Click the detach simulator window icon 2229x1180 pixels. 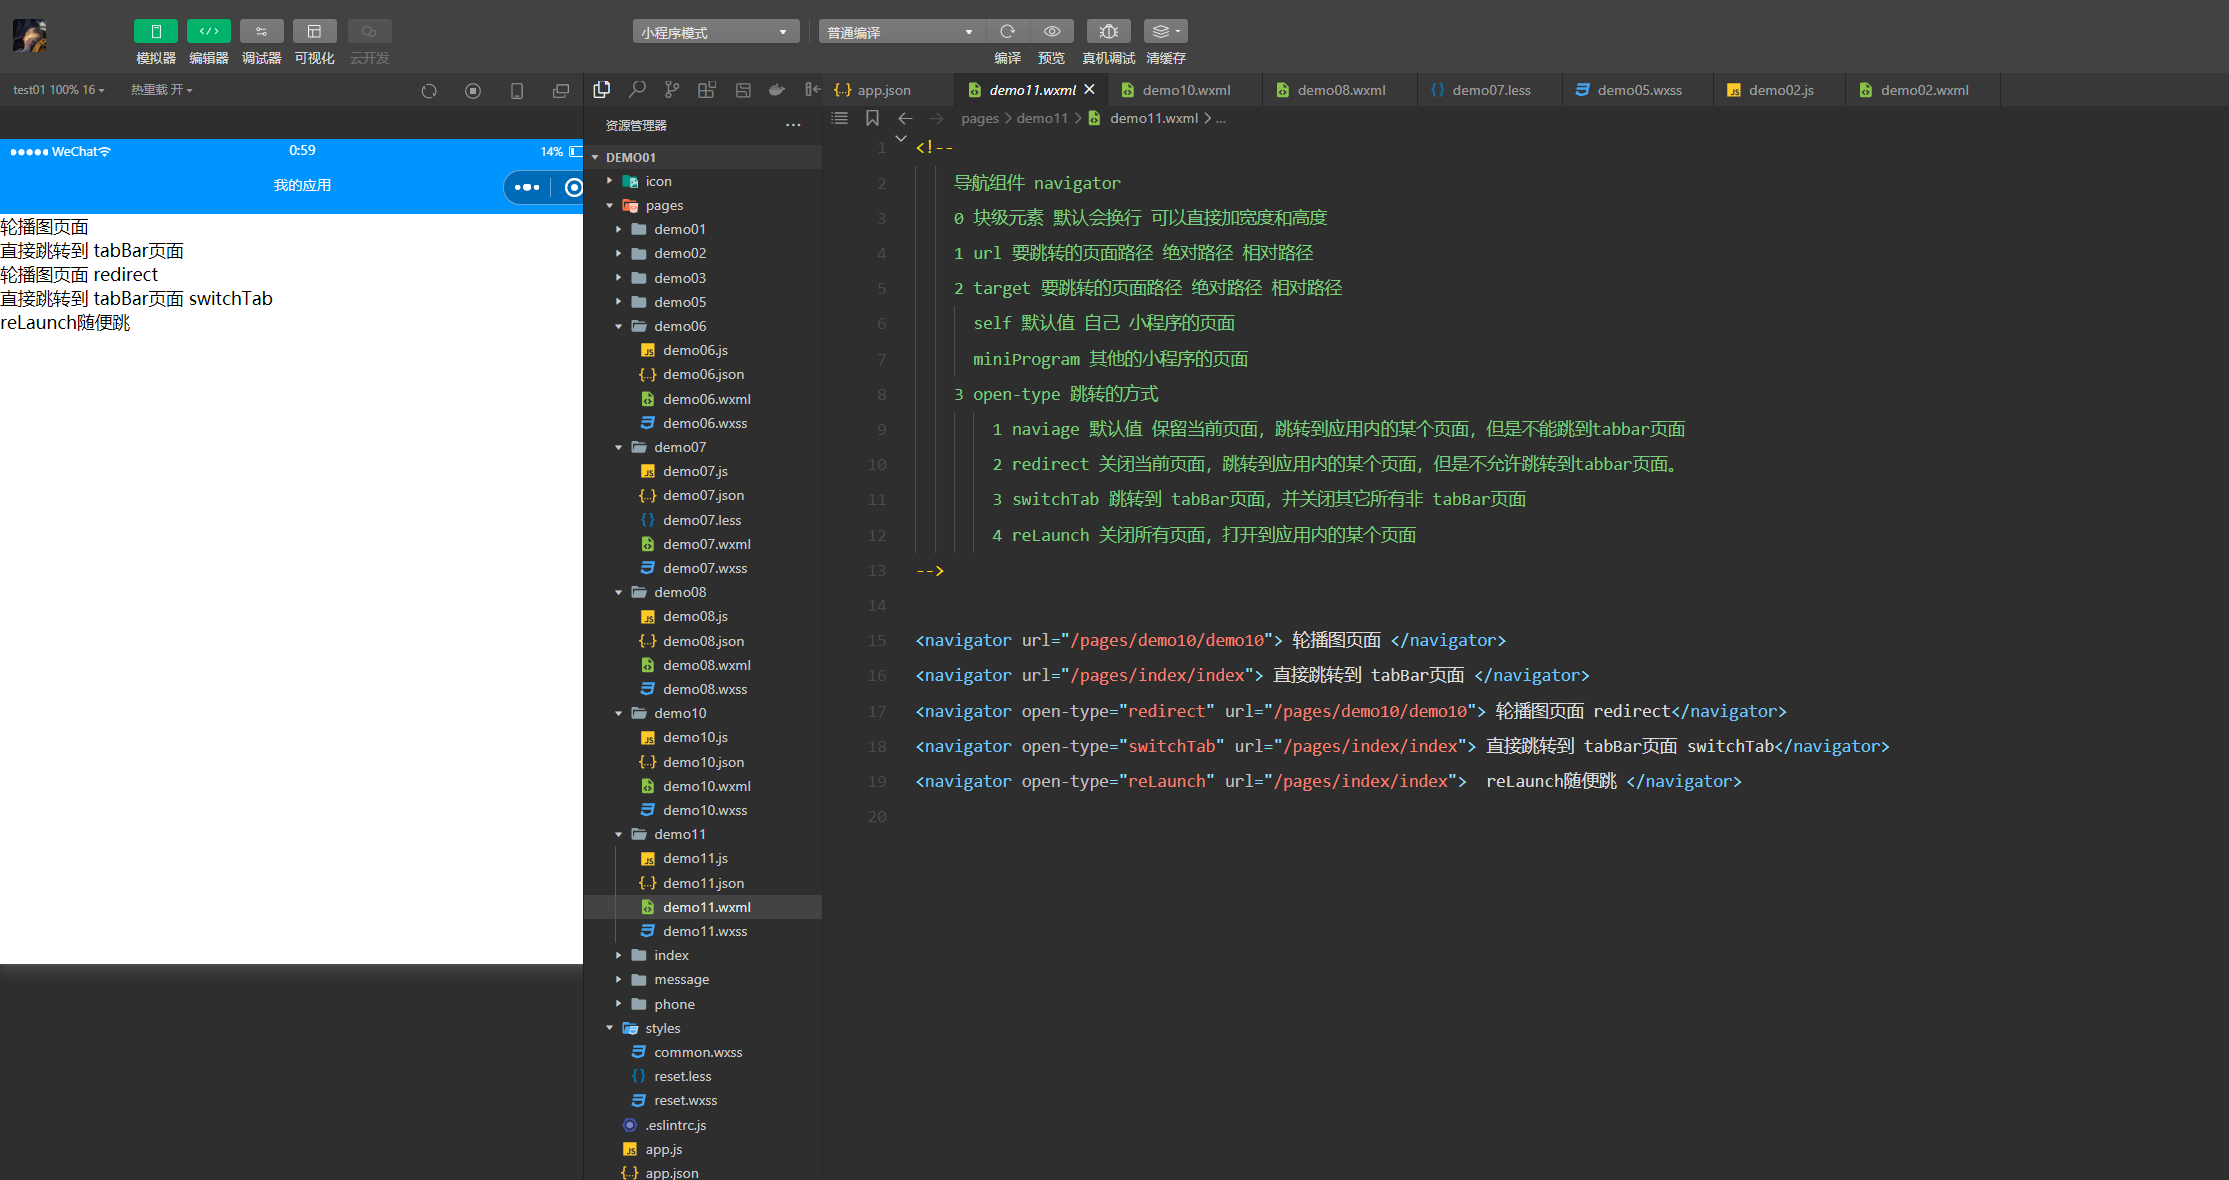pyautogui.click(x=561, y=91)
